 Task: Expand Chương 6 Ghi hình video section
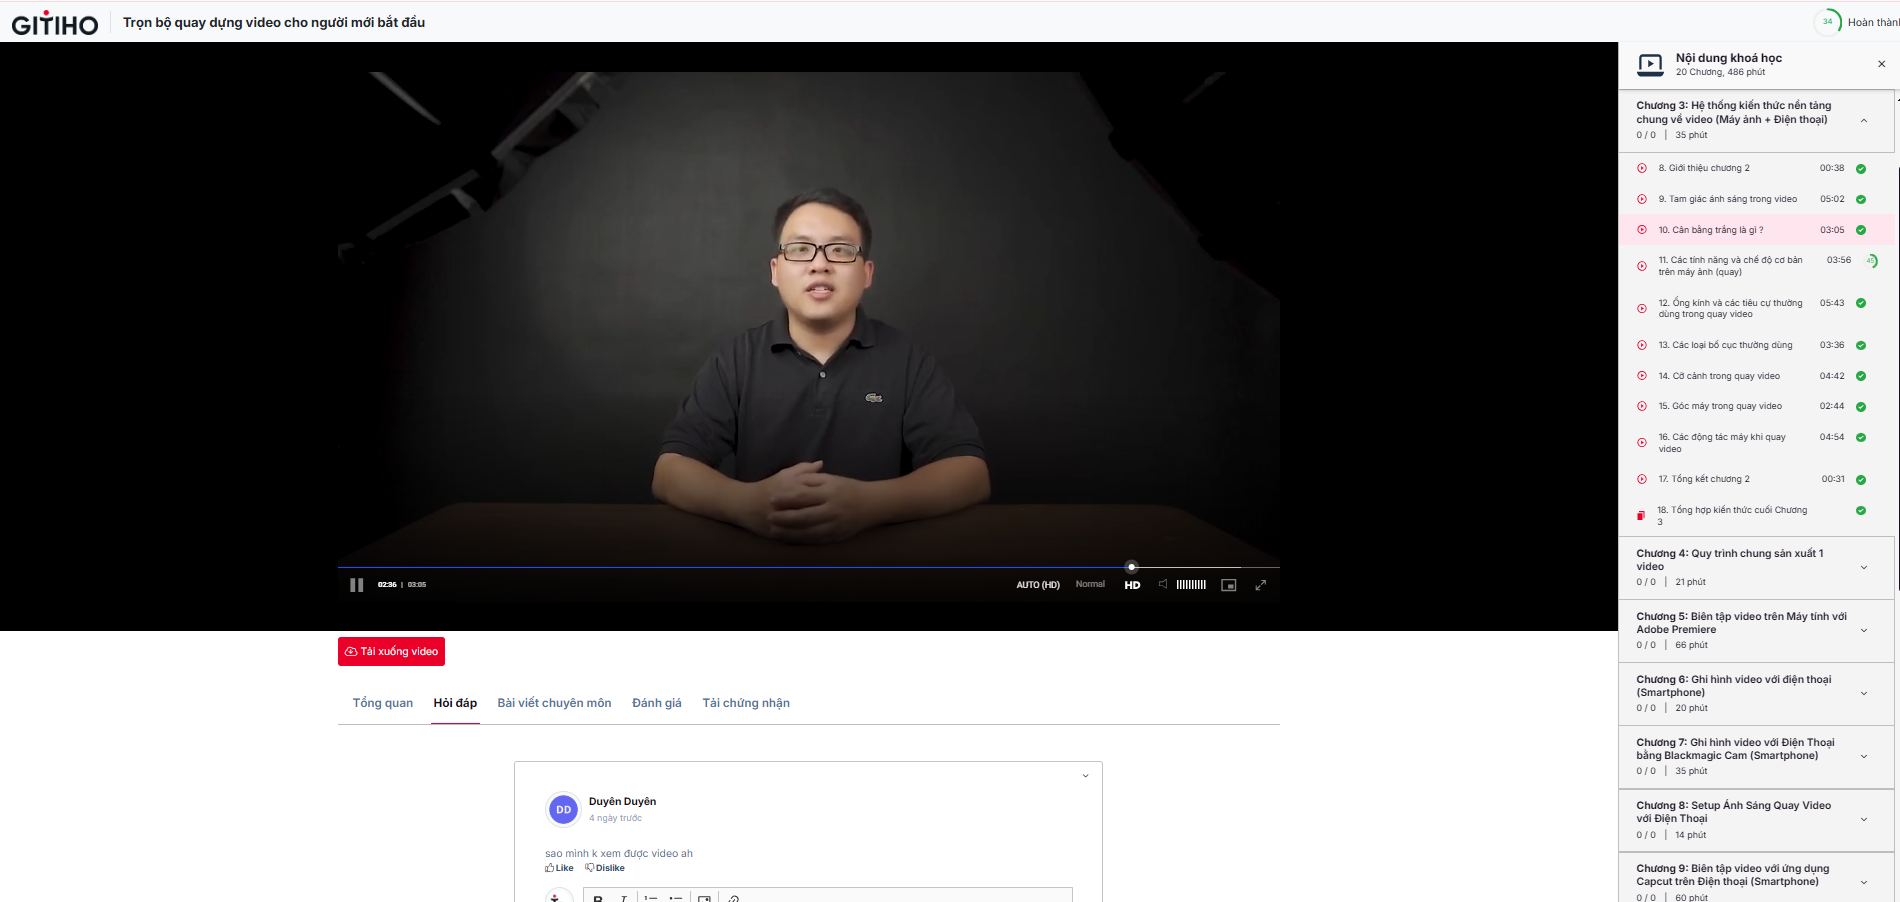point(1864,694)
